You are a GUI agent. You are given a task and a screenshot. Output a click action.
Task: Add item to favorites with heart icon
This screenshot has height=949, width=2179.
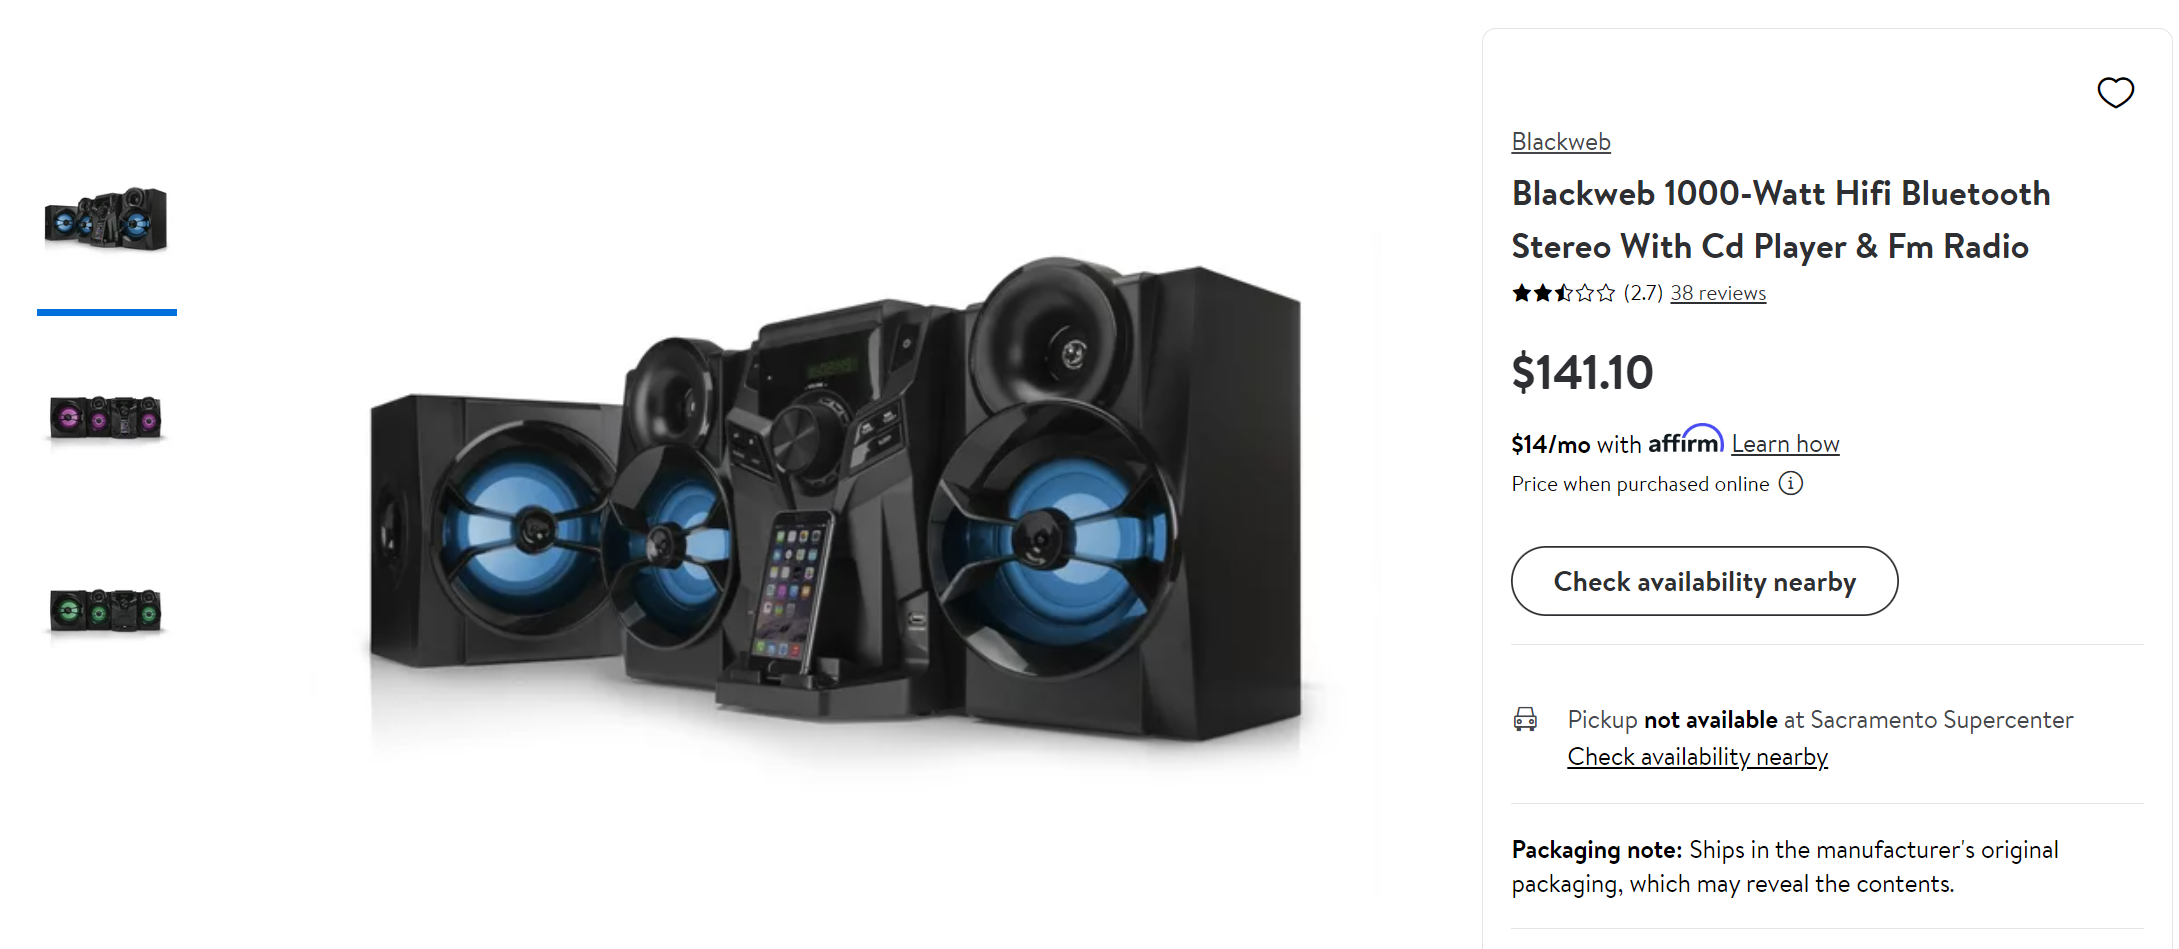click(x=2115, y=93)
